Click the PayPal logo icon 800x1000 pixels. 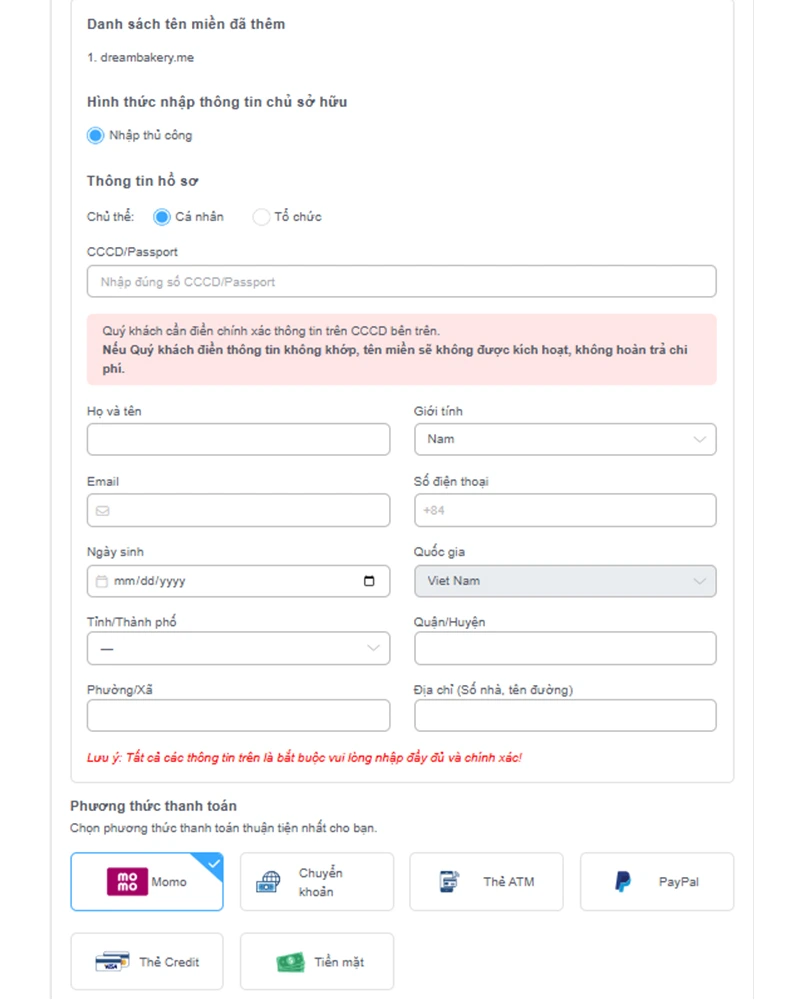click(x=623, y=882)
